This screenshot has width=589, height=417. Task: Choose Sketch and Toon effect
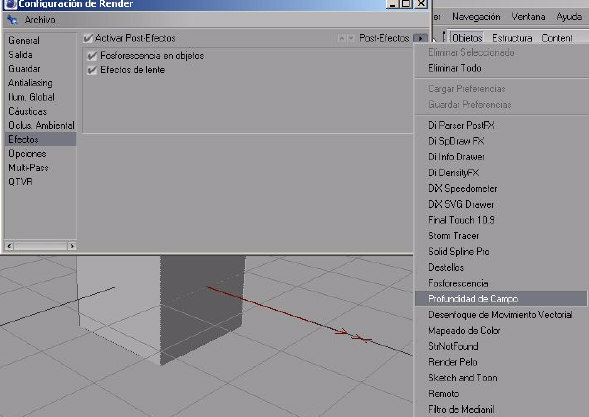pyautogui.click(x=463, y=378)
